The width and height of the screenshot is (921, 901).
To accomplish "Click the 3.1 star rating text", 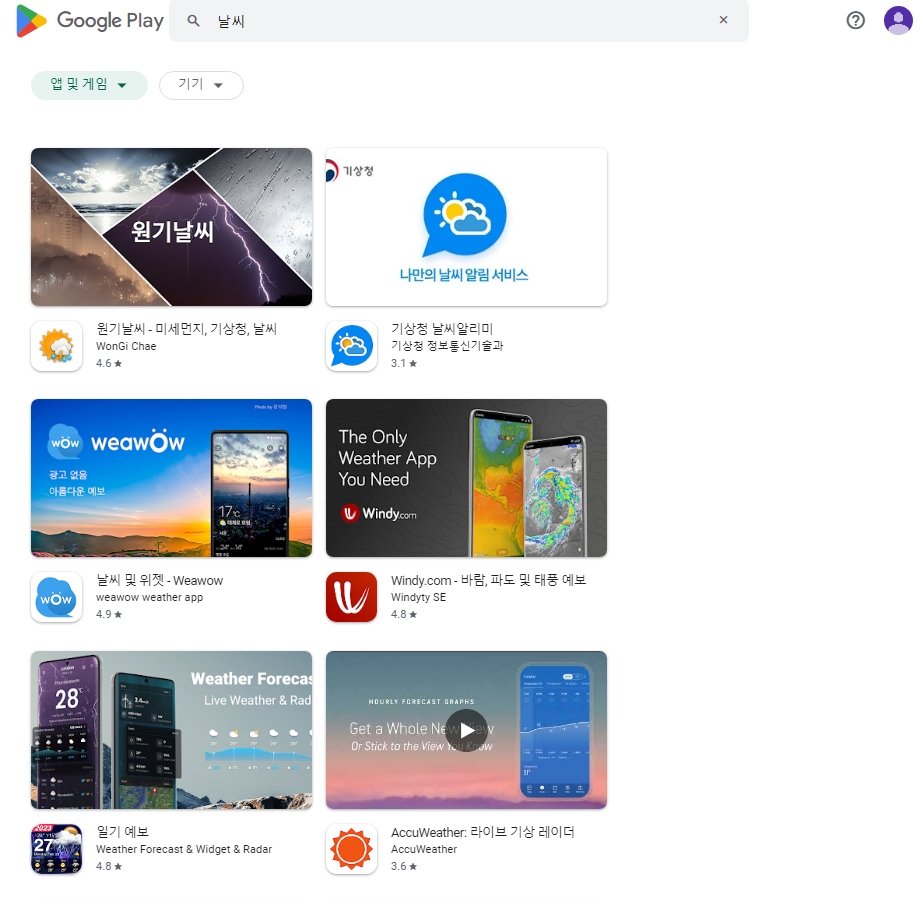I will click(404, 363).
